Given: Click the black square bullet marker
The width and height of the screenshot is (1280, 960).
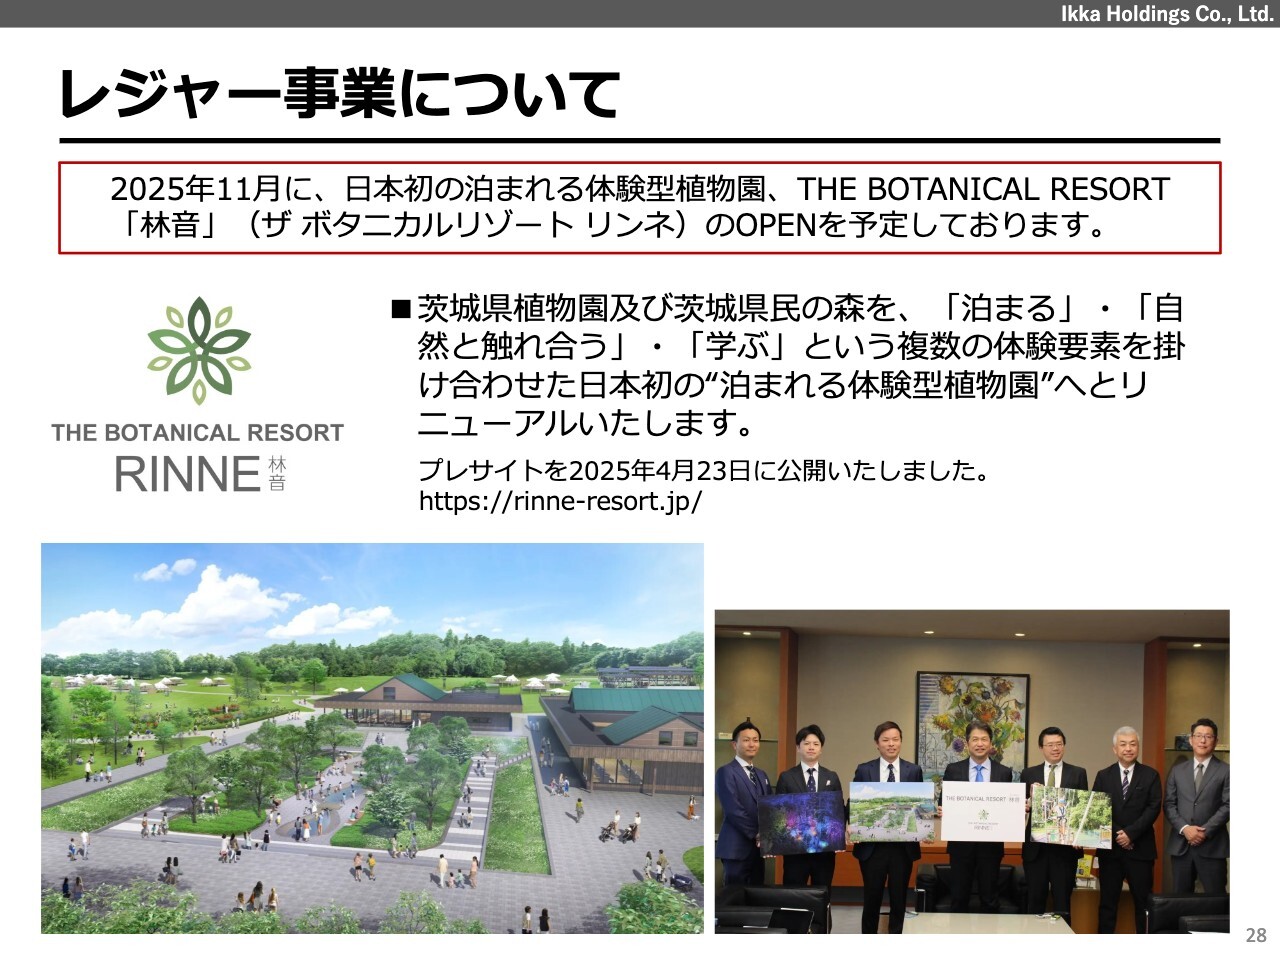Looking at the screenshot, I should 401,308.
